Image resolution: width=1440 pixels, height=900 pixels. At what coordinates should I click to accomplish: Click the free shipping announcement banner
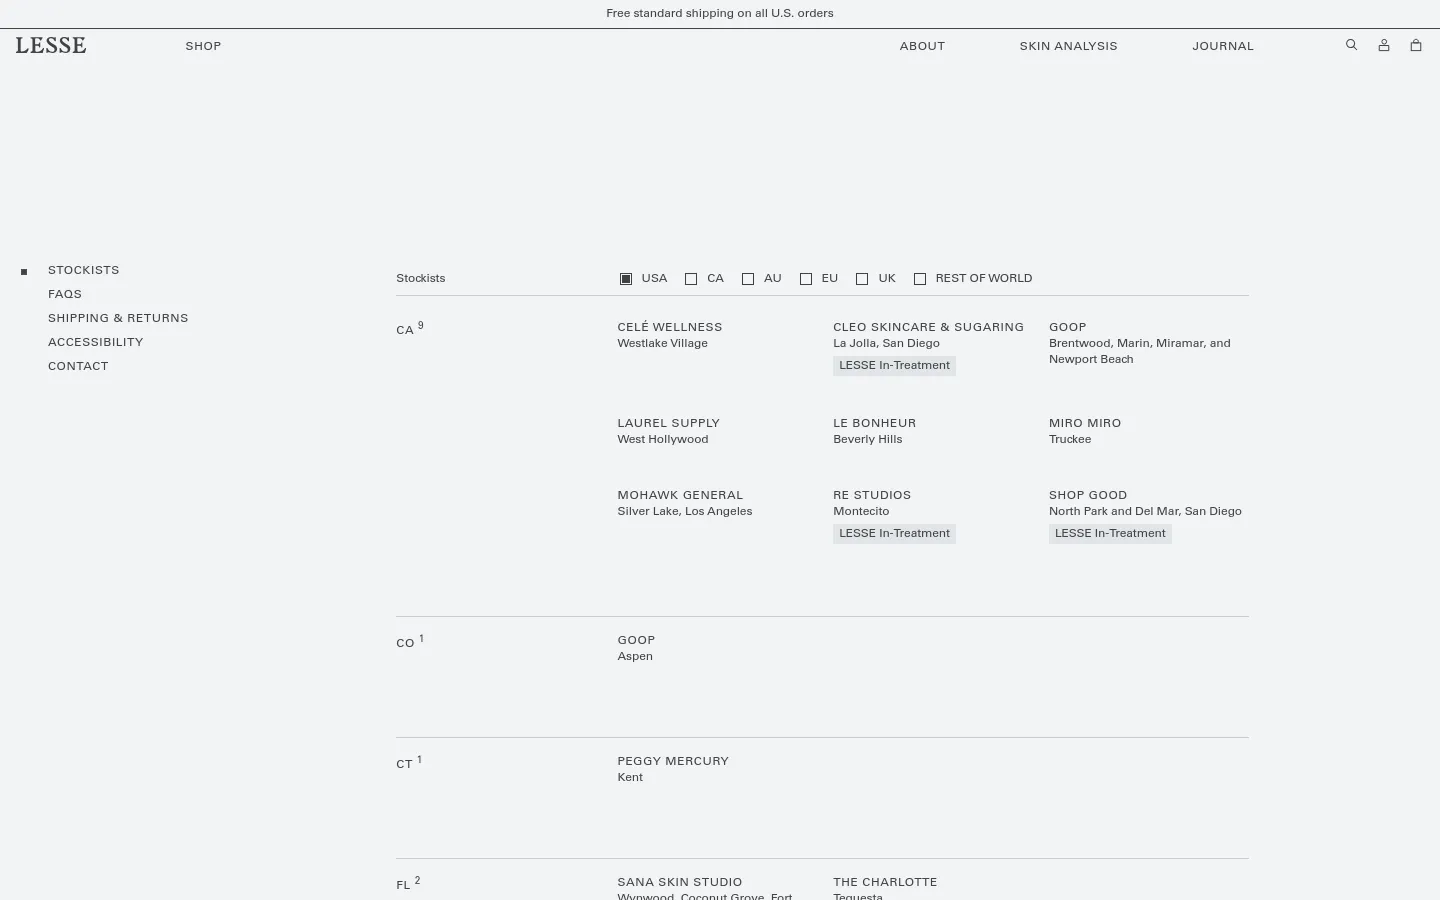pyautogui.click(x=720, y=13)
